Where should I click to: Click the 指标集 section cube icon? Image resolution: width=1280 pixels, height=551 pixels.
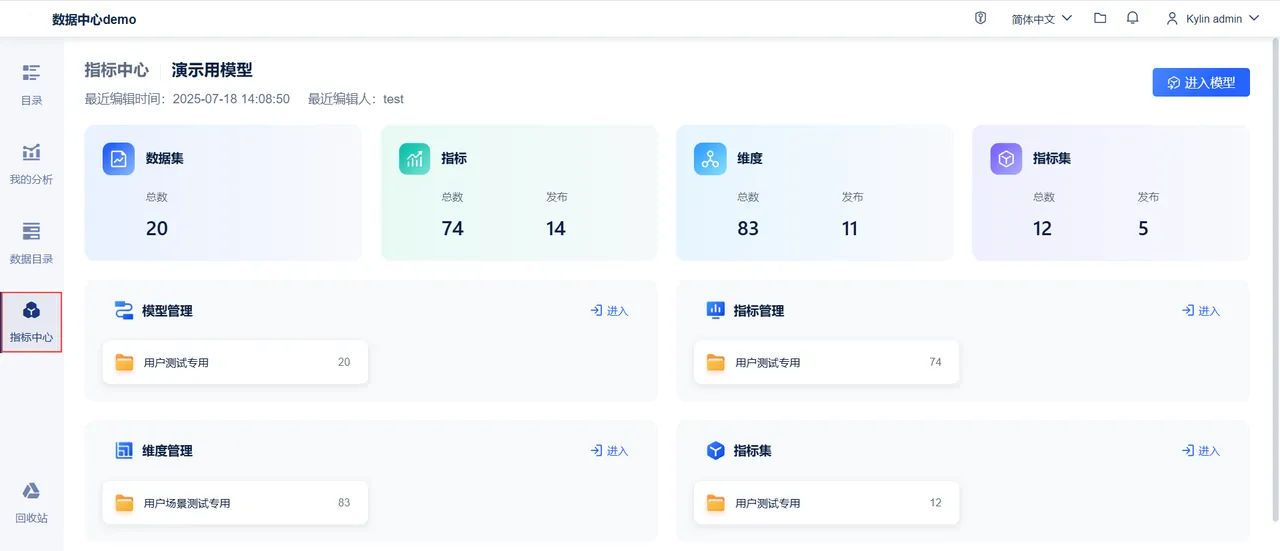pos(715,450)
